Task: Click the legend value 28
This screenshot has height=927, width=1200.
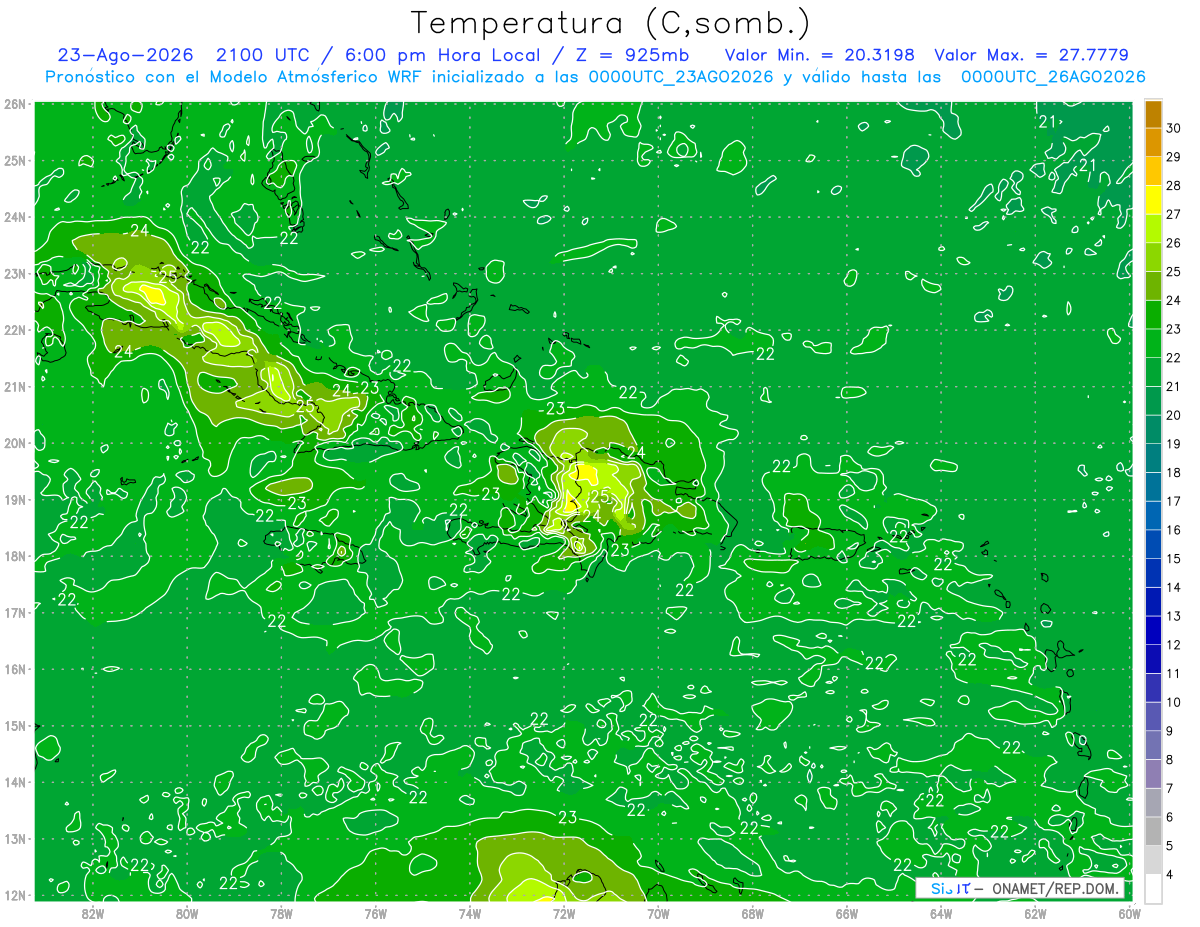Action: pos(1173,185)
